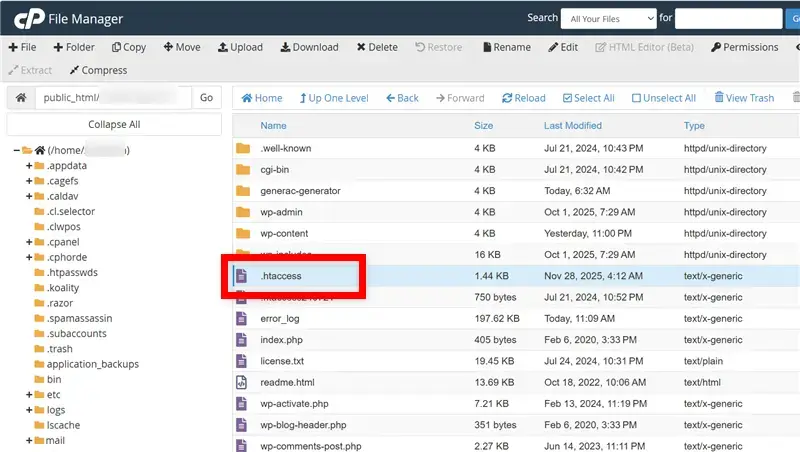Sort files by Last Modified column
The image size is (800, 452).
pyautogui.click(x=572, y=126)
